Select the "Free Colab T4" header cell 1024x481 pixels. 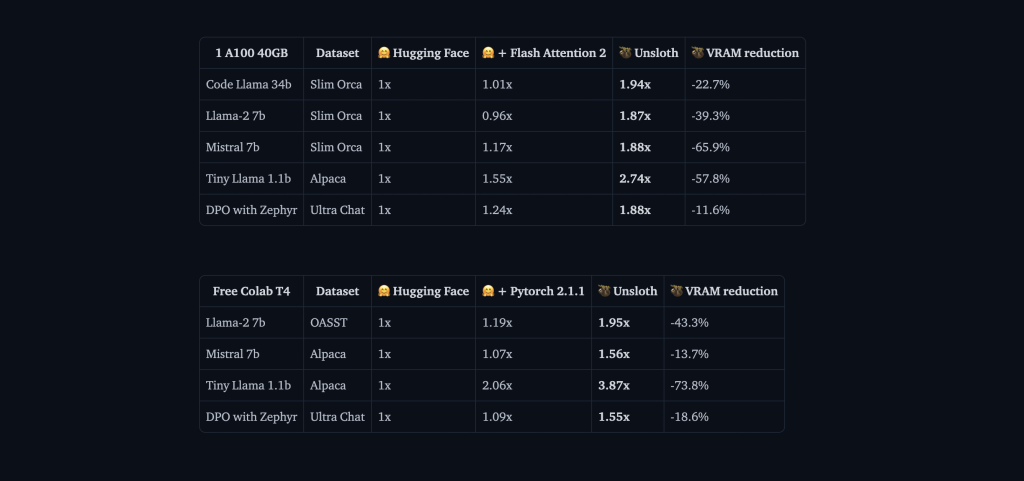coord(251,291)
